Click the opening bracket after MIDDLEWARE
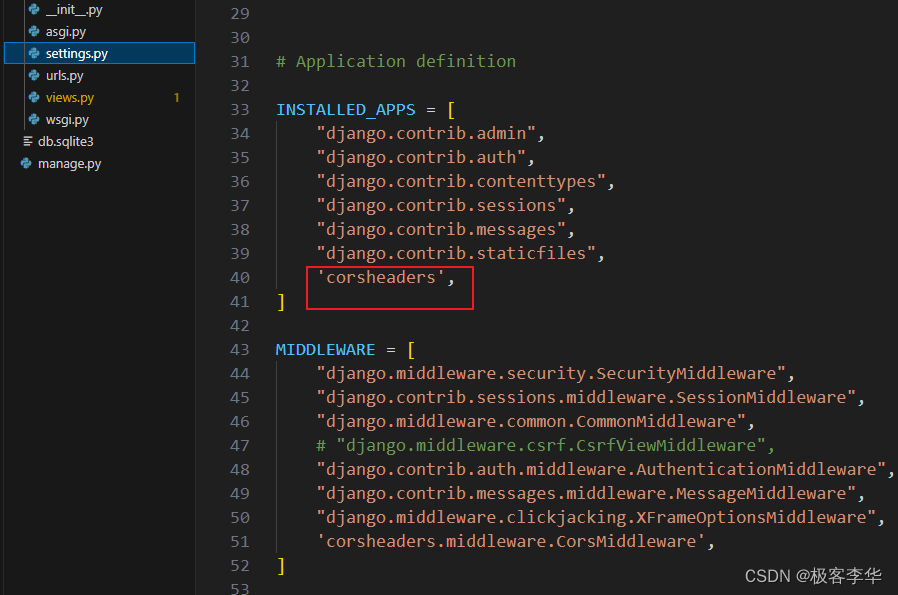Image resolution: width=898 pixels, height=595 pixels. pos(411,349)
